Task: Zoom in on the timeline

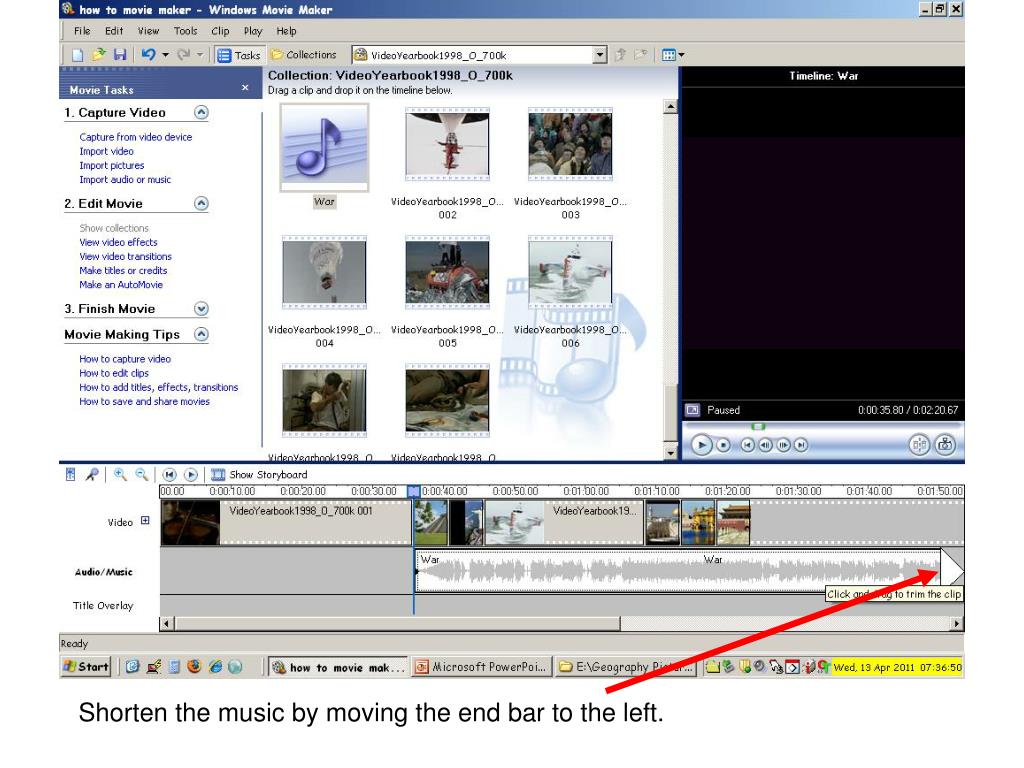Action: coord(120,475)
